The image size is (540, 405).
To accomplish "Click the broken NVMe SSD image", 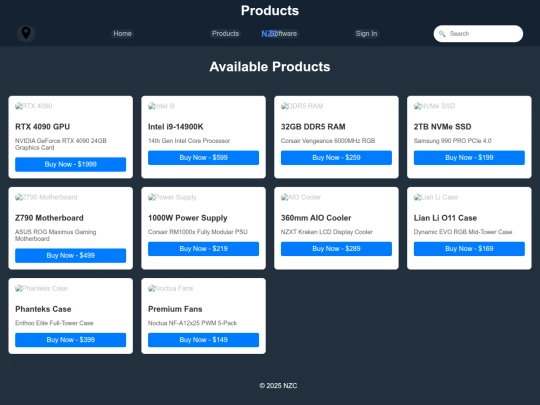I will coord(434,106).
